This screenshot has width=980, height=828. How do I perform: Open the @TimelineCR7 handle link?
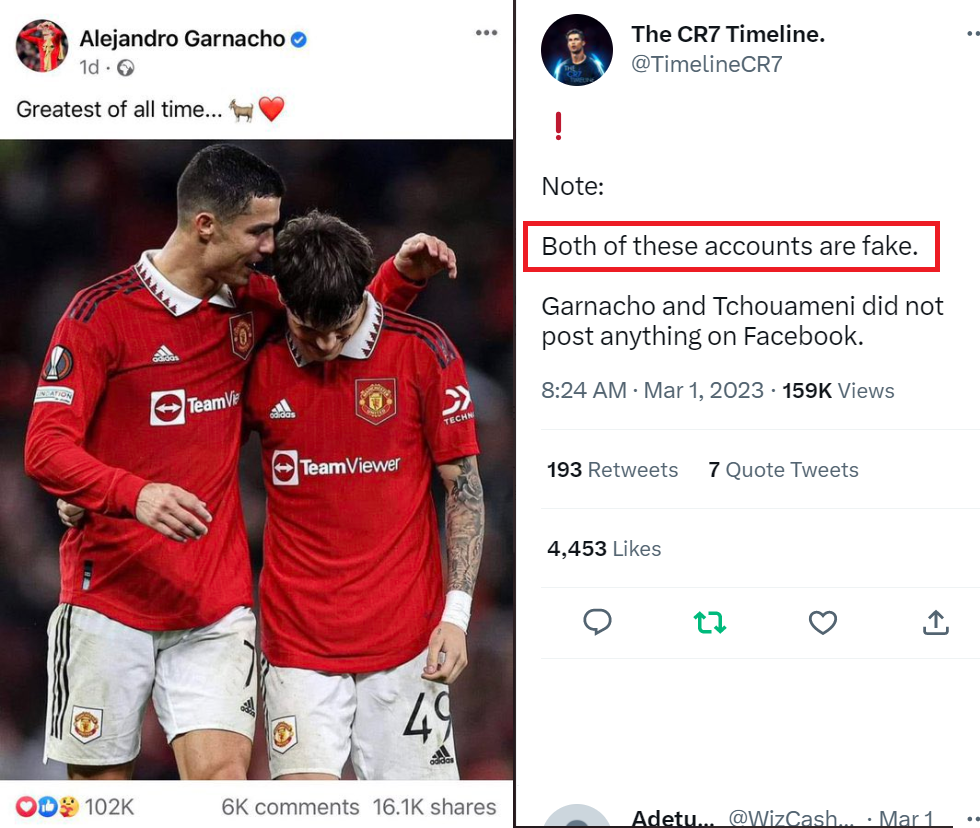click(x=706, y=64)
